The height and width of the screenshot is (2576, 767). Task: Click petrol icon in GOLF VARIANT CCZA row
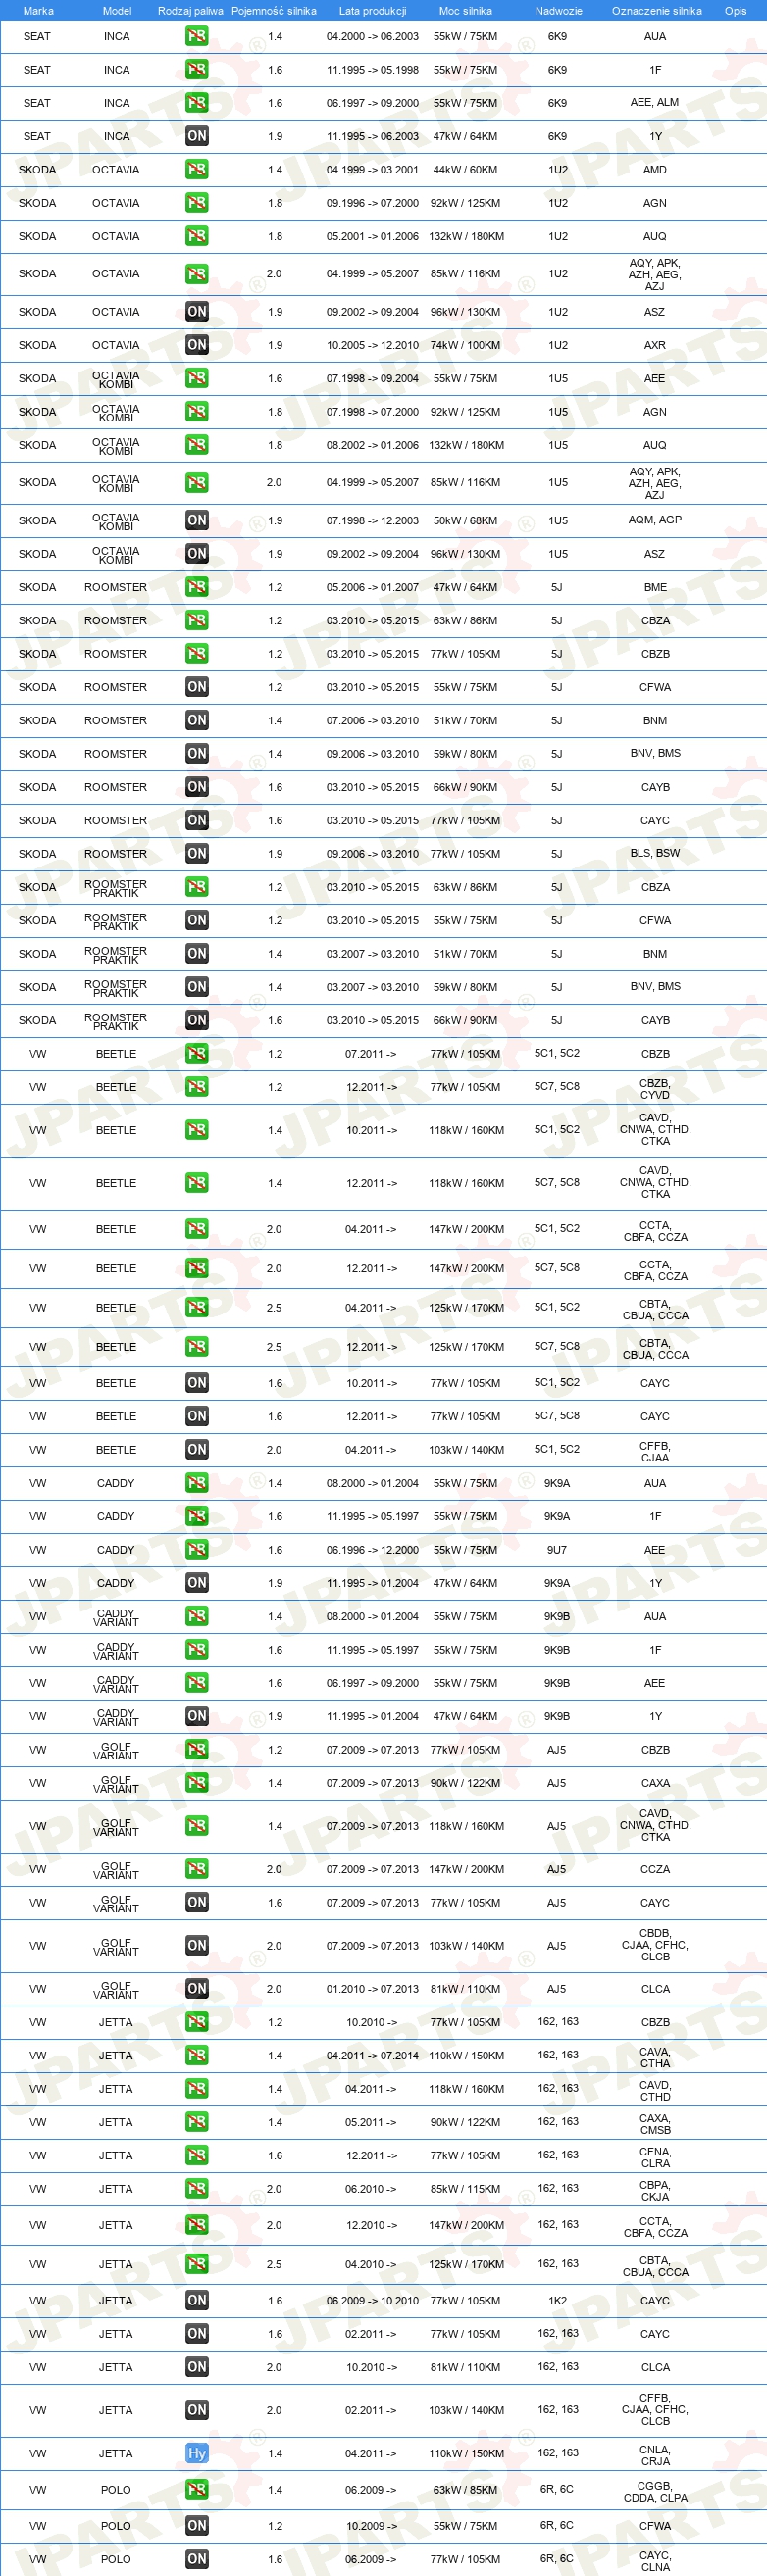[197, 1869]
